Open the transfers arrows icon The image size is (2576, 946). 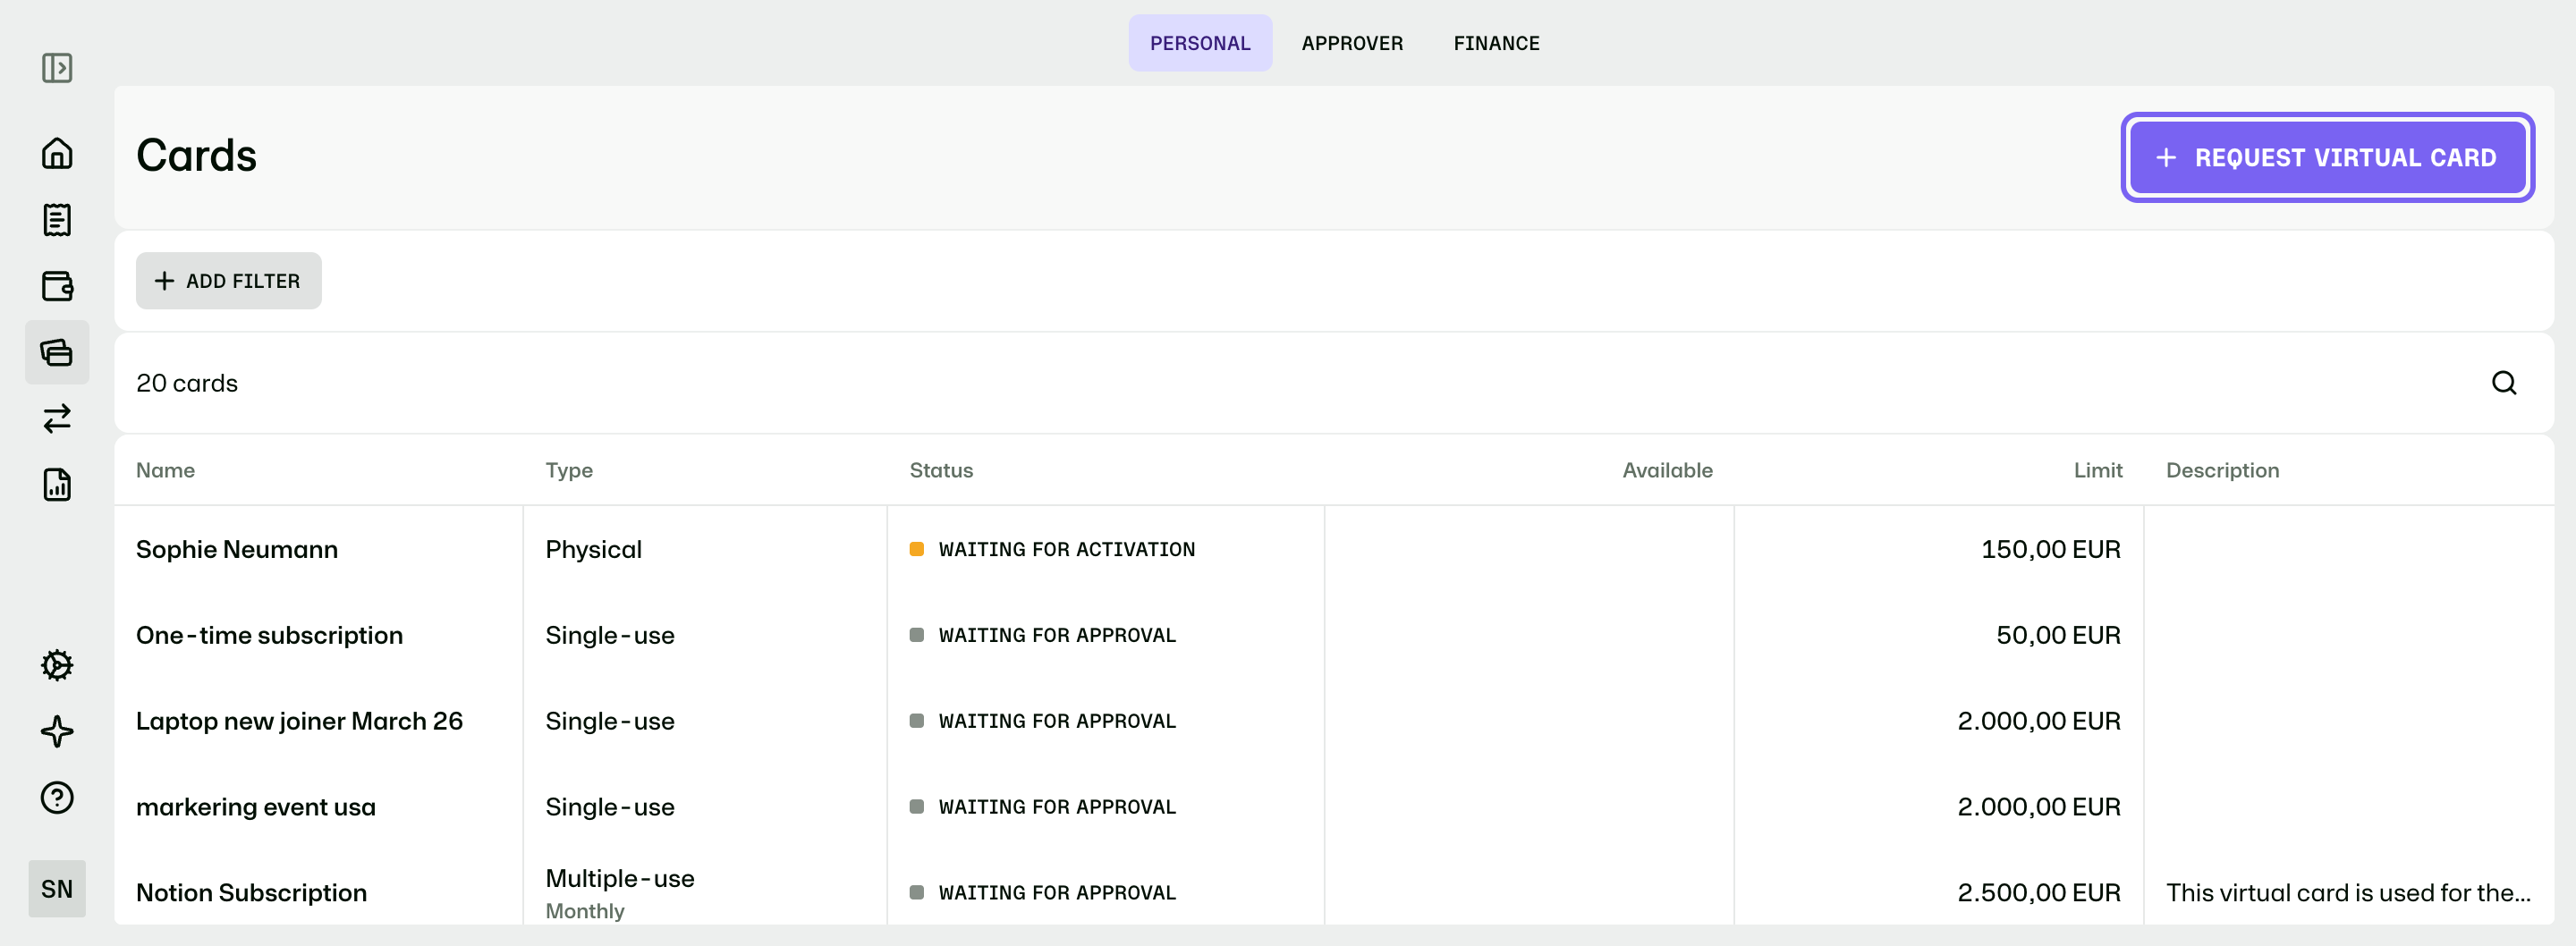pos(57,418)
